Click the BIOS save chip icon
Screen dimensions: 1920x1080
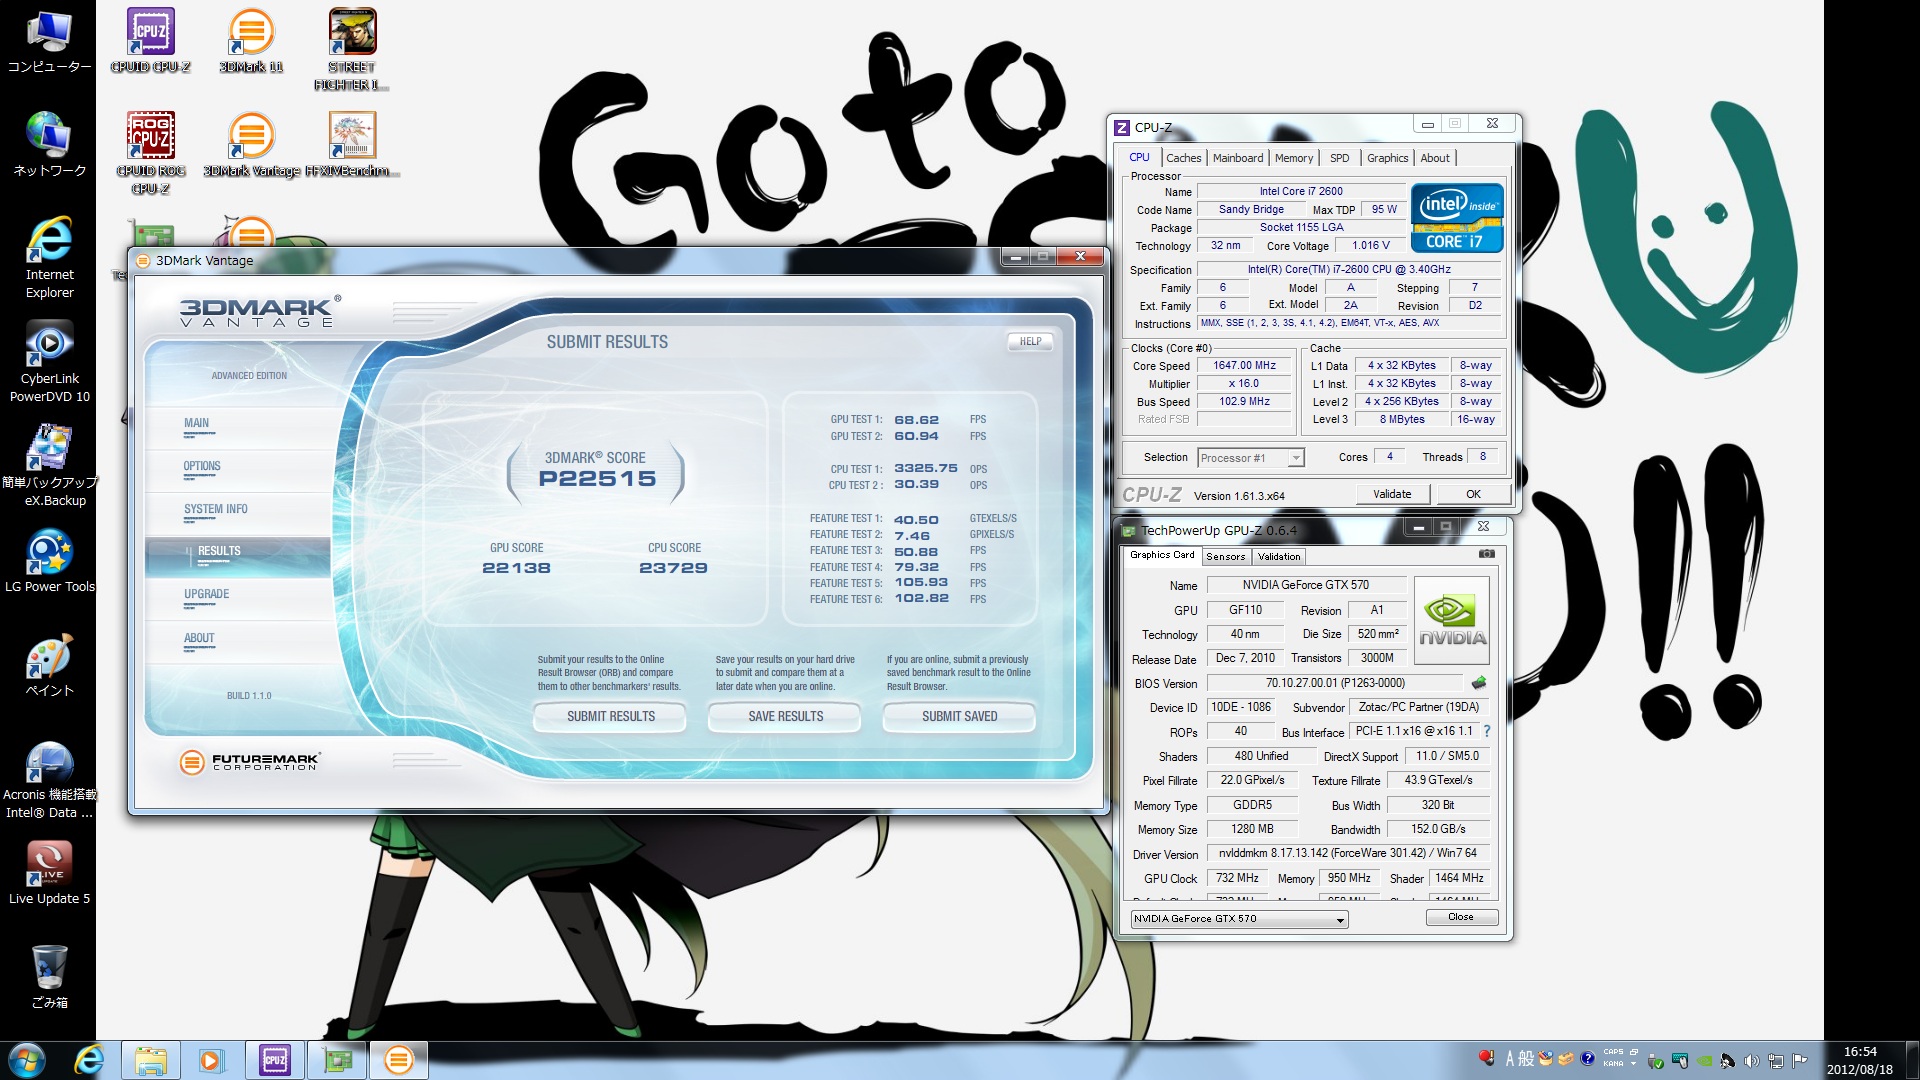coord(1479,683)
